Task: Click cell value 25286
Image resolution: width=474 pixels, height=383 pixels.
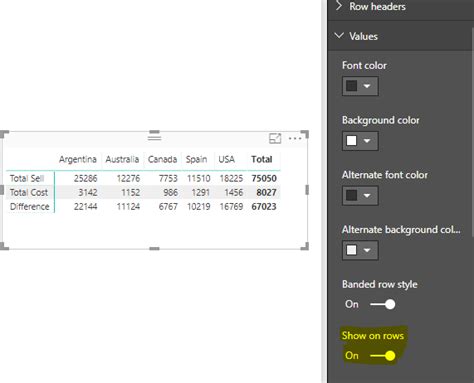Action: [x=86, y=178]
